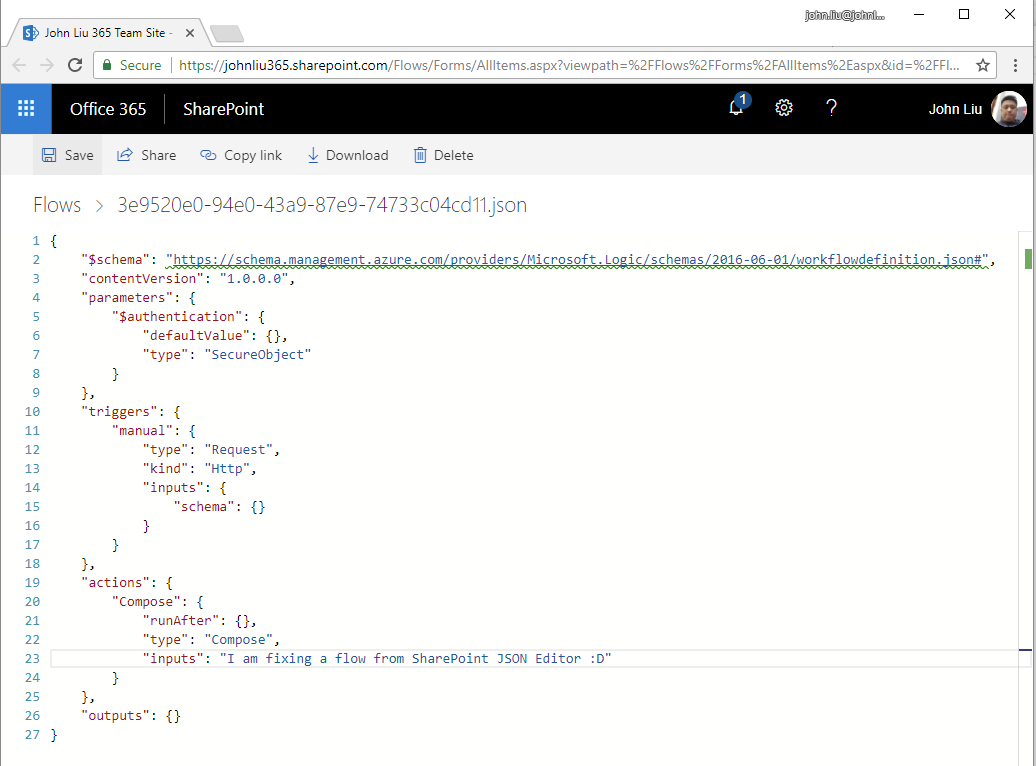This screenshot has height=766, width=1036.
Task: Click the browser back arrow
Action: coord(19,65)
